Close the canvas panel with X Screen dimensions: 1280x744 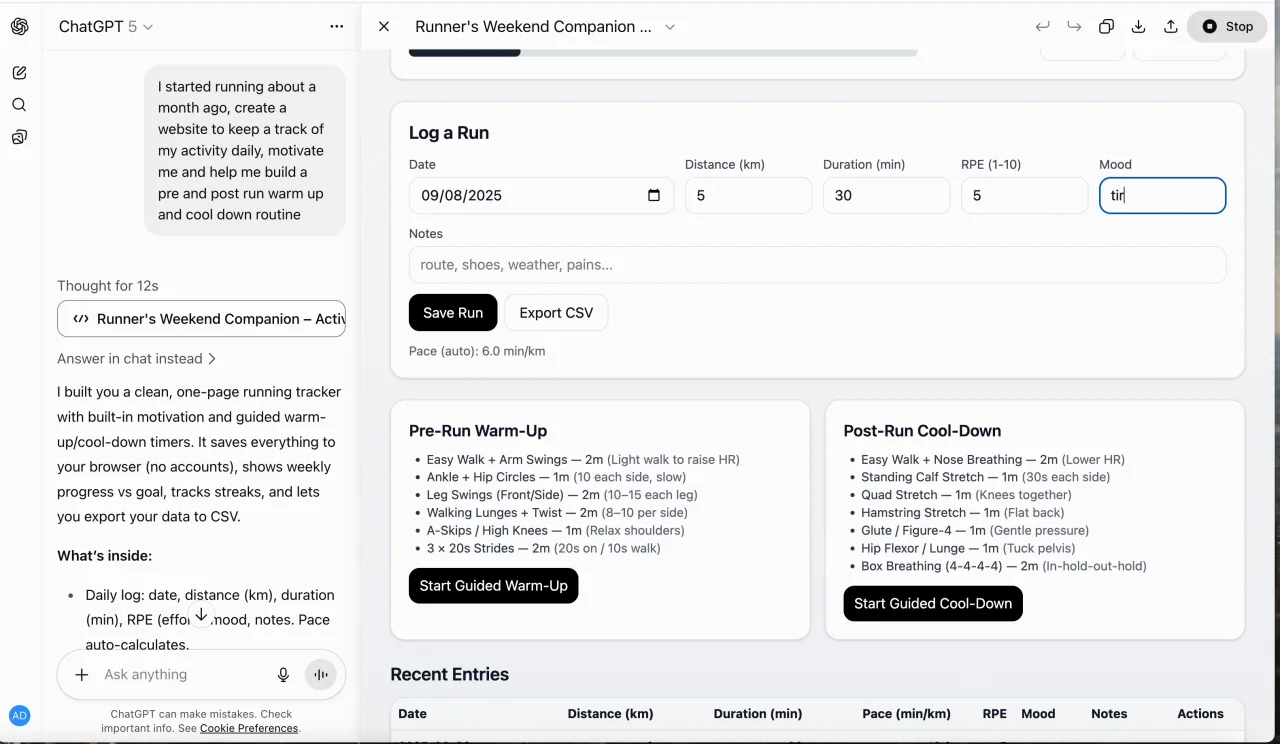(384, 27)
